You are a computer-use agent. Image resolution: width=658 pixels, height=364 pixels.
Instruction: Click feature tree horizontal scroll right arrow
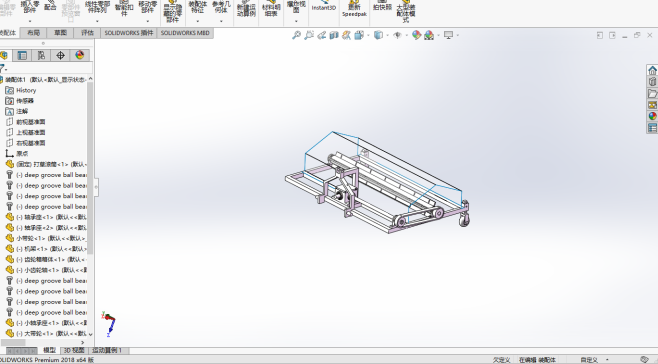point(82,343)
